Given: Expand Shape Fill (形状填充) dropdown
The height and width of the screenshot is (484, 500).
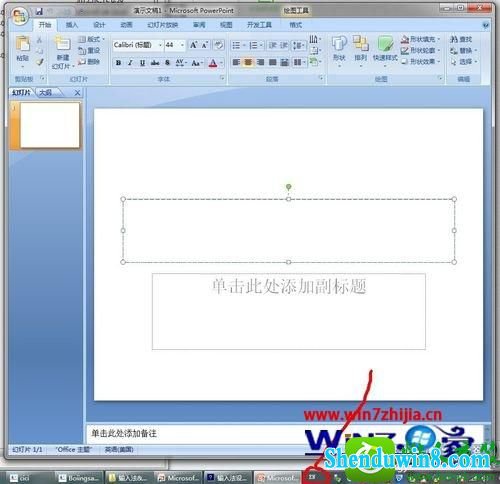Looking at the screenshot, I should tap(439, 39).
